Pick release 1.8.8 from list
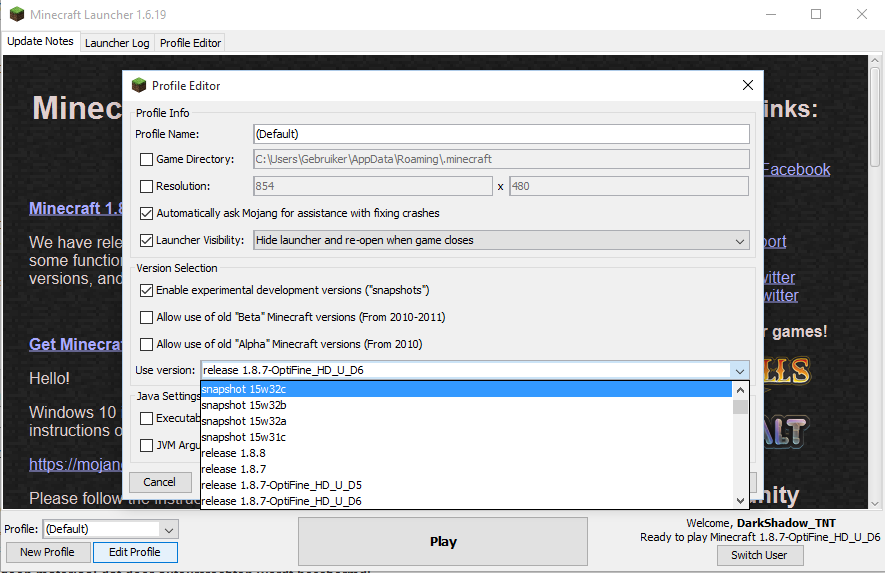This screenshot has width=885, height=573. 466,453
